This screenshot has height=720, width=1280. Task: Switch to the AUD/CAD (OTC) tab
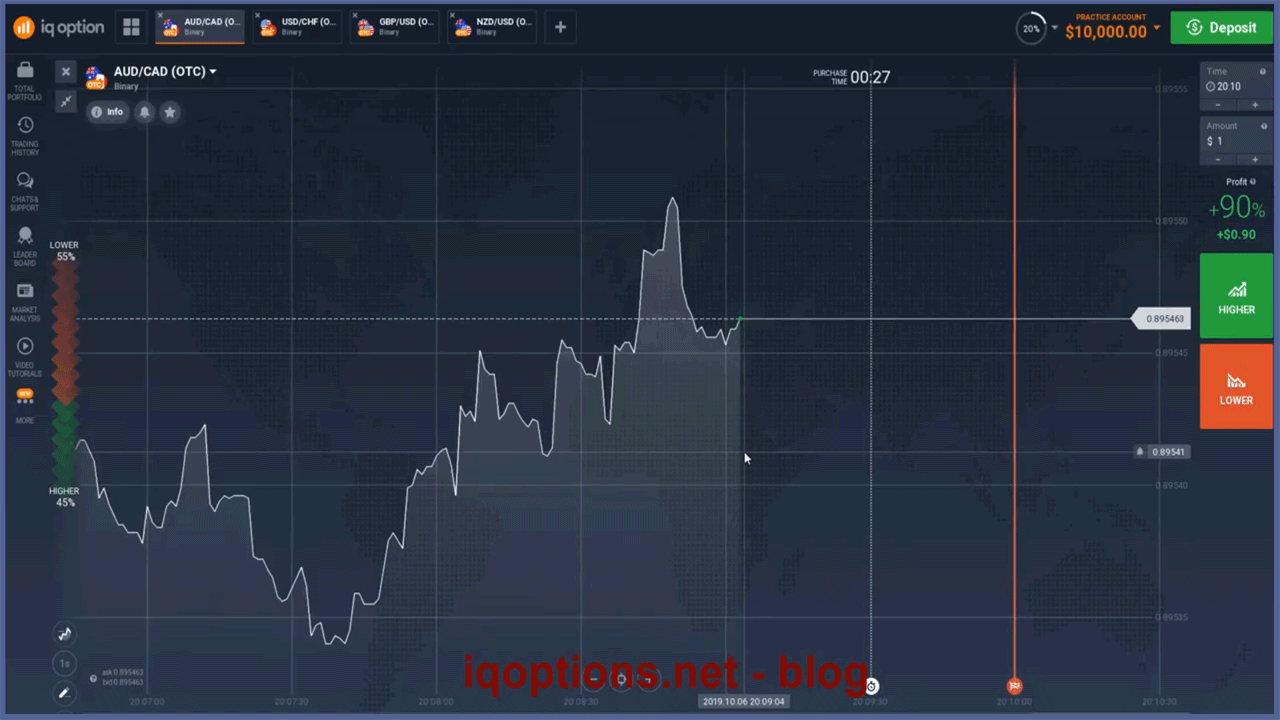click(200, 28)
